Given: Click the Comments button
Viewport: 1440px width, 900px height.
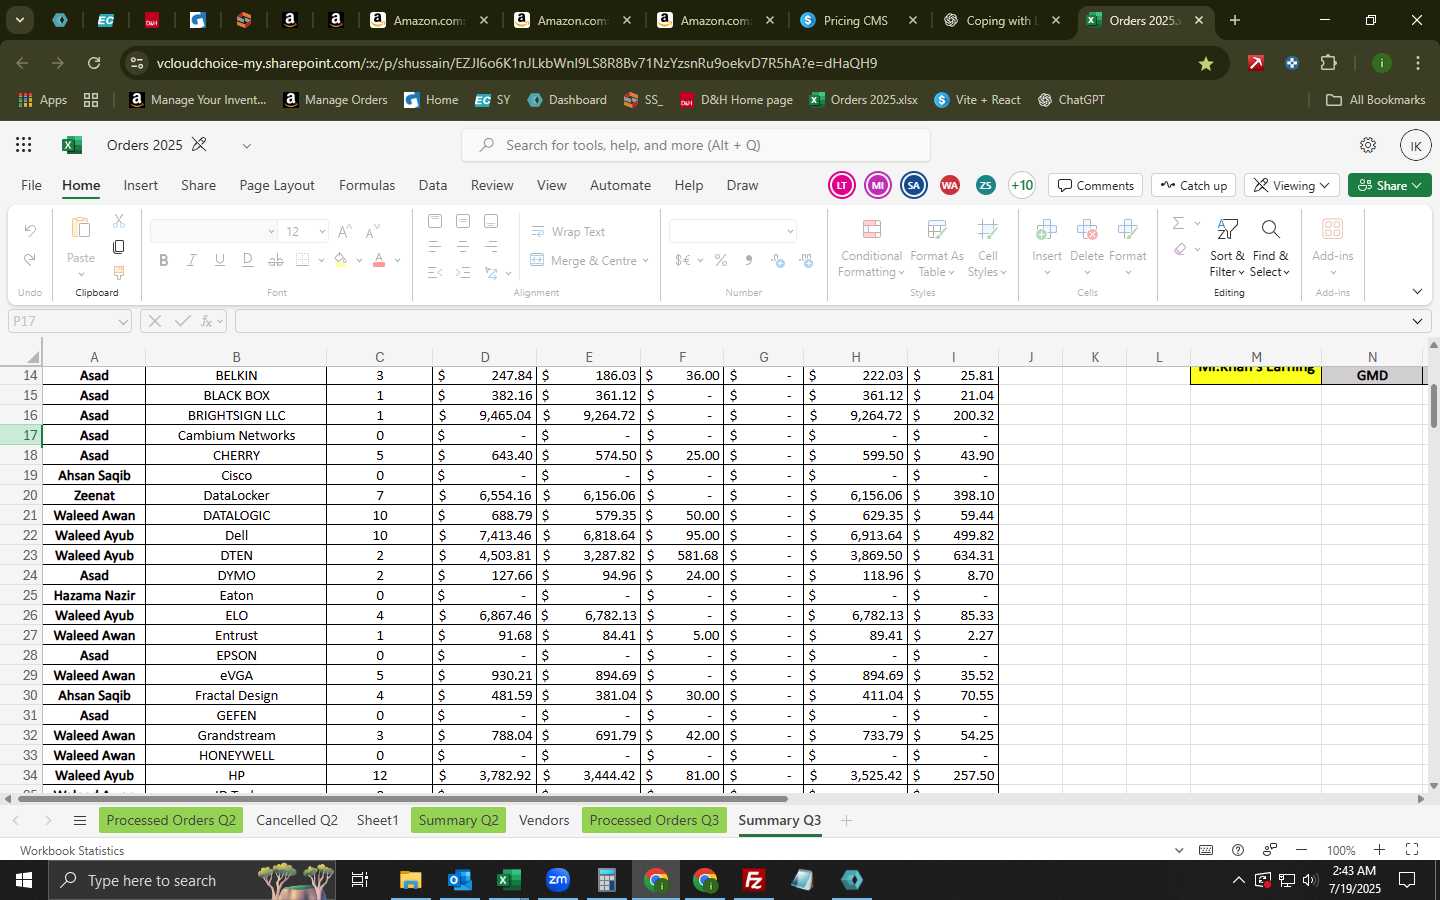Looking at the screenshot, I should tap(1096, 185).
